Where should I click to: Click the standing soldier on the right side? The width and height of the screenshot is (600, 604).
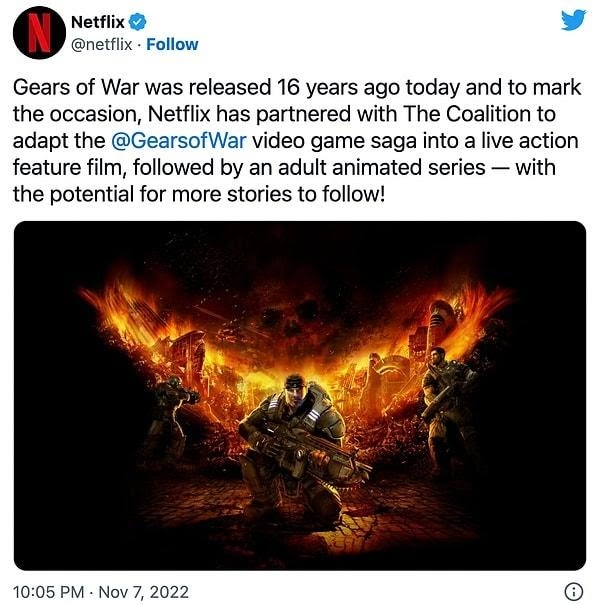[449, 408]
